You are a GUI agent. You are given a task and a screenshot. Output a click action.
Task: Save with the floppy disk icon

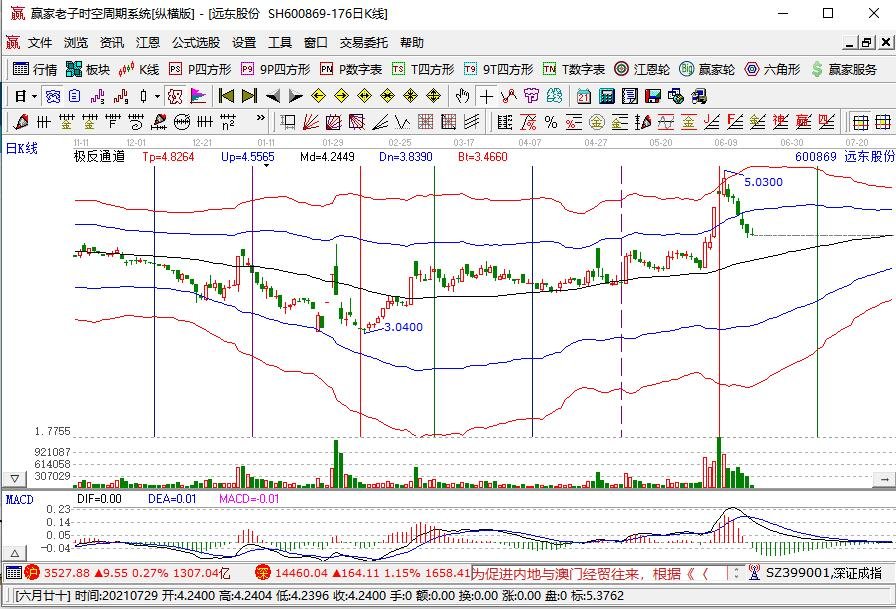(x=653, y=97)
